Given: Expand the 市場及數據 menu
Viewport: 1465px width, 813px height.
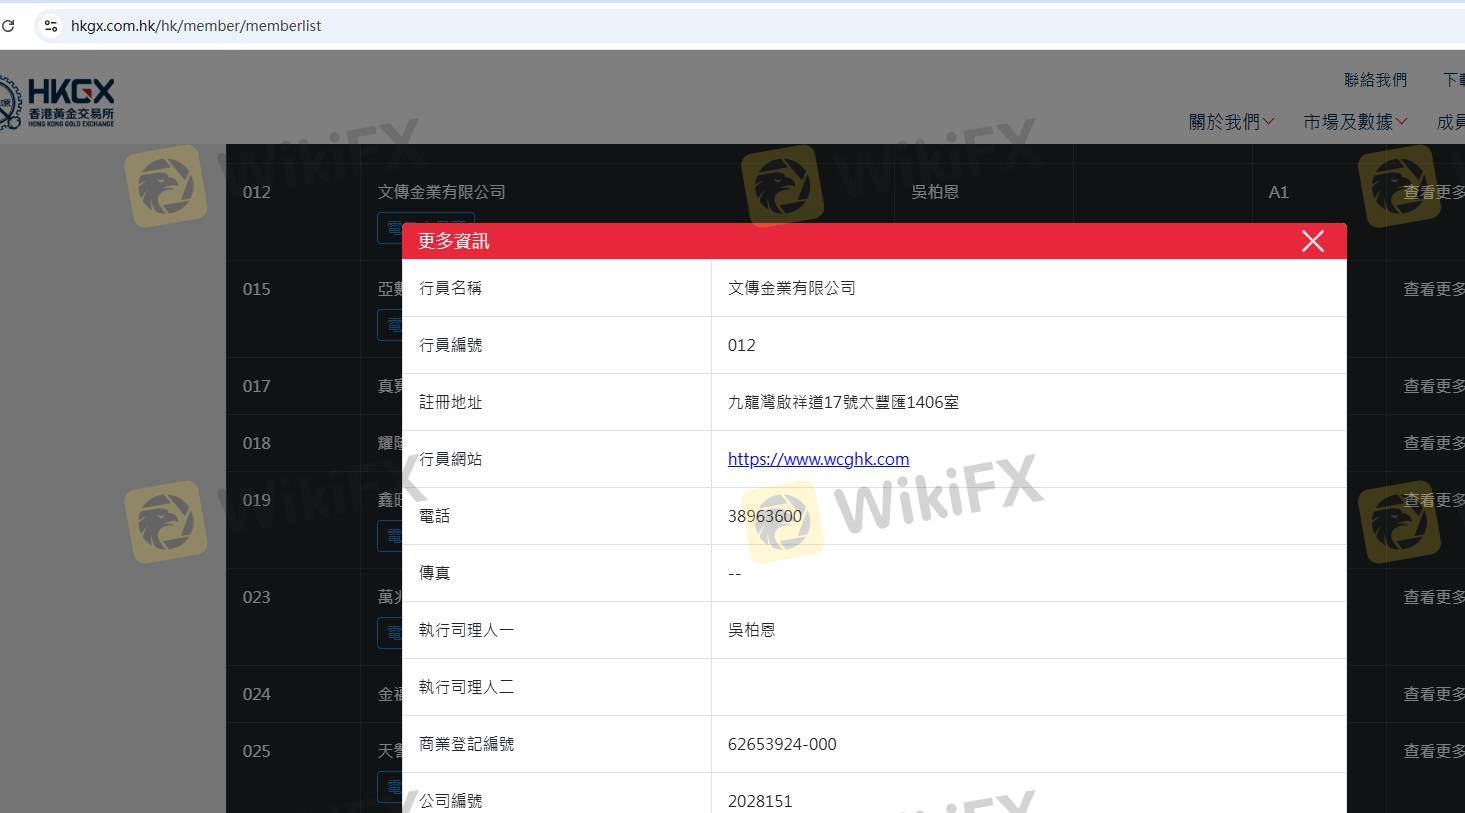Looking at the screenshot, I should click(x=1355, y=122).
